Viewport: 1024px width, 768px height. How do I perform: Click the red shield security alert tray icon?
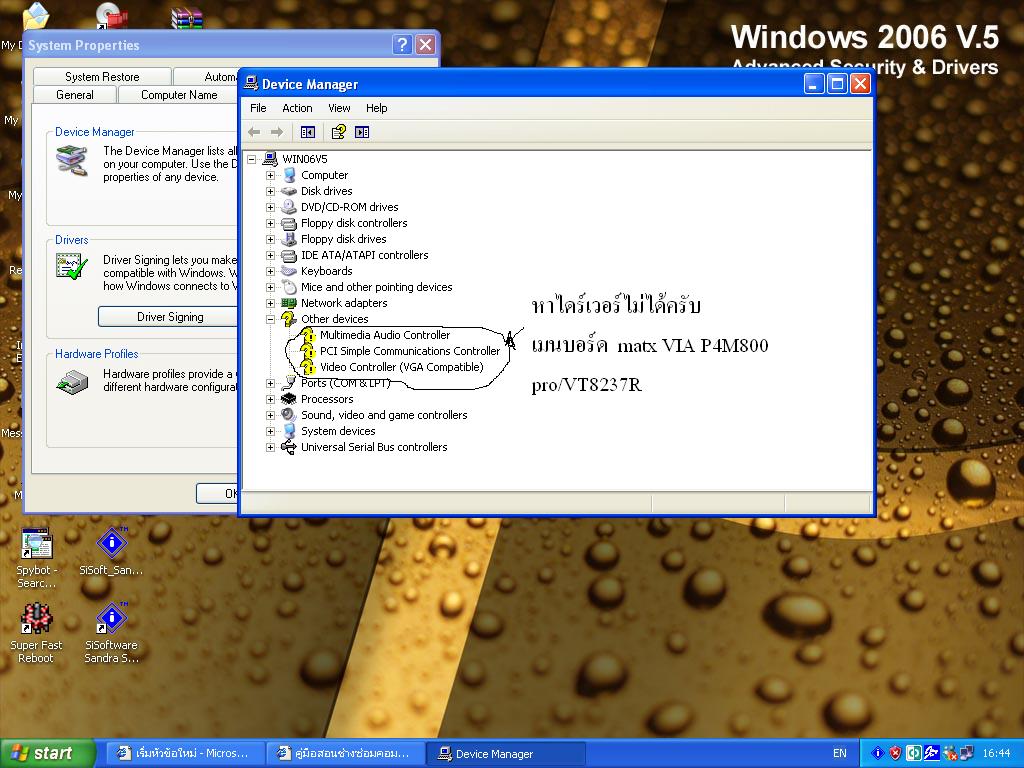pyautogui.click(x=895, y=753)
